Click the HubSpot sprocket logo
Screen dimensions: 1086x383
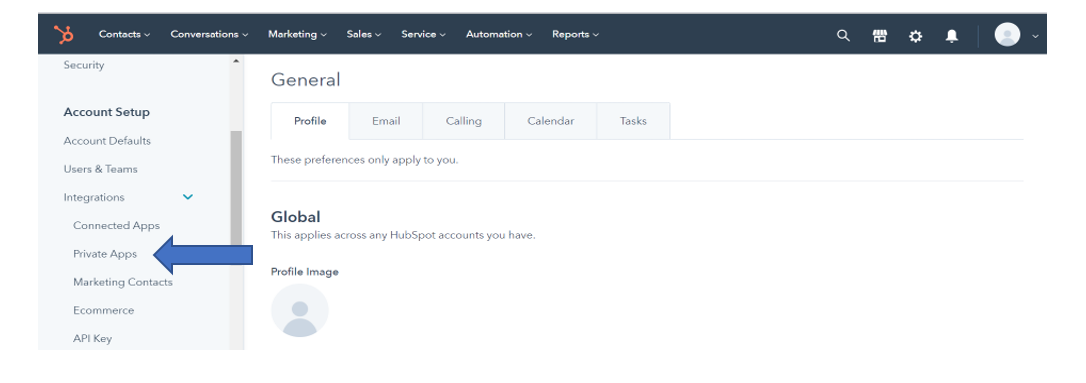point(64,34)
